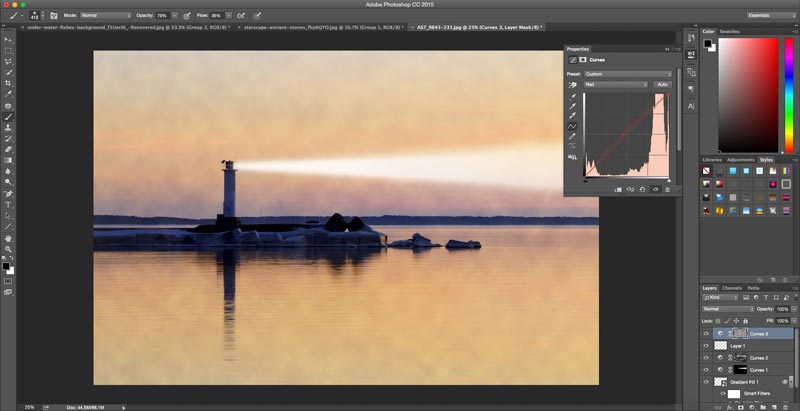Pick the black point eyedropper in Curves
The height and width of the screenshot is (411, 800).
(x=572, y=96)
